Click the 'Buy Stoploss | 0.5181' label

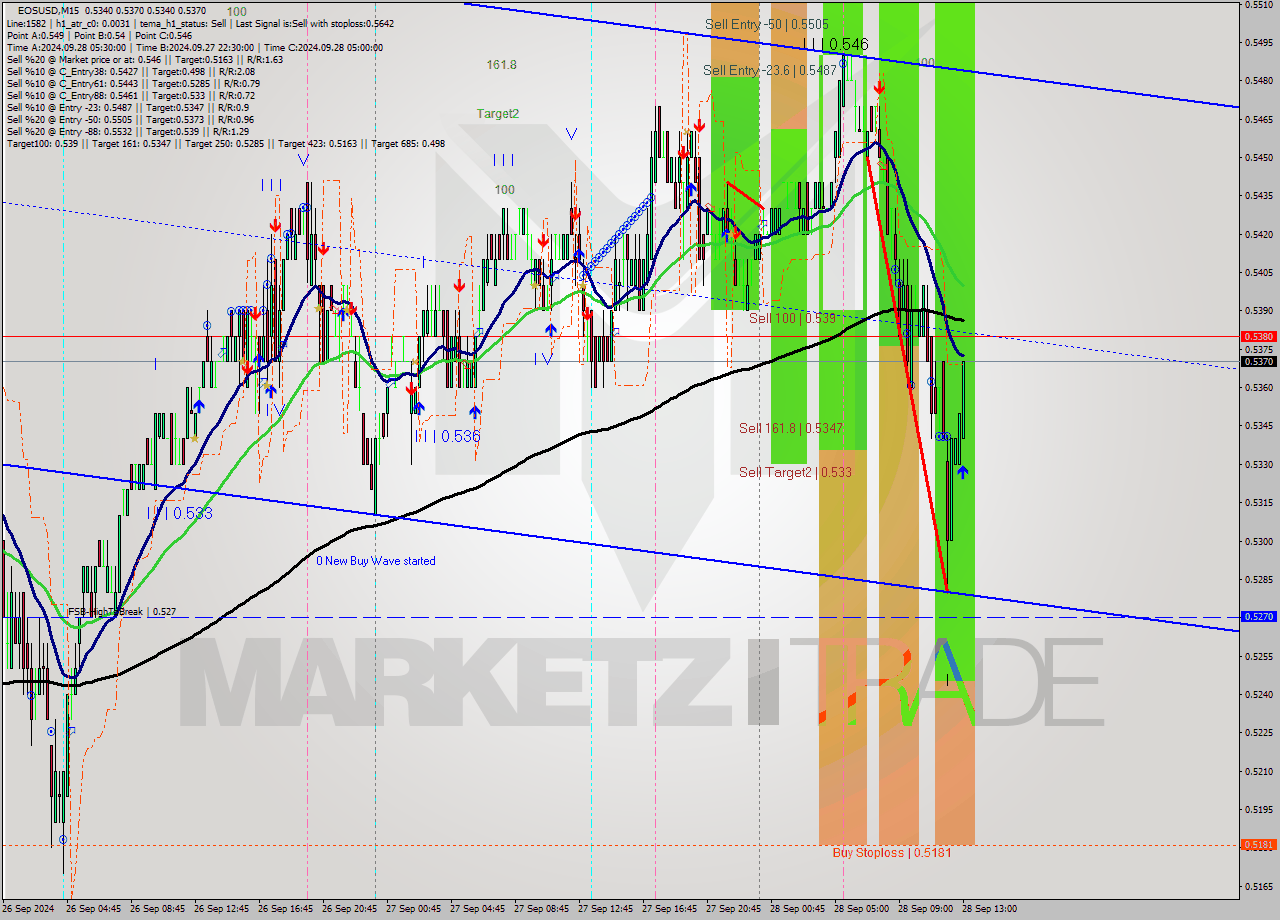click(x=892, y=853)
